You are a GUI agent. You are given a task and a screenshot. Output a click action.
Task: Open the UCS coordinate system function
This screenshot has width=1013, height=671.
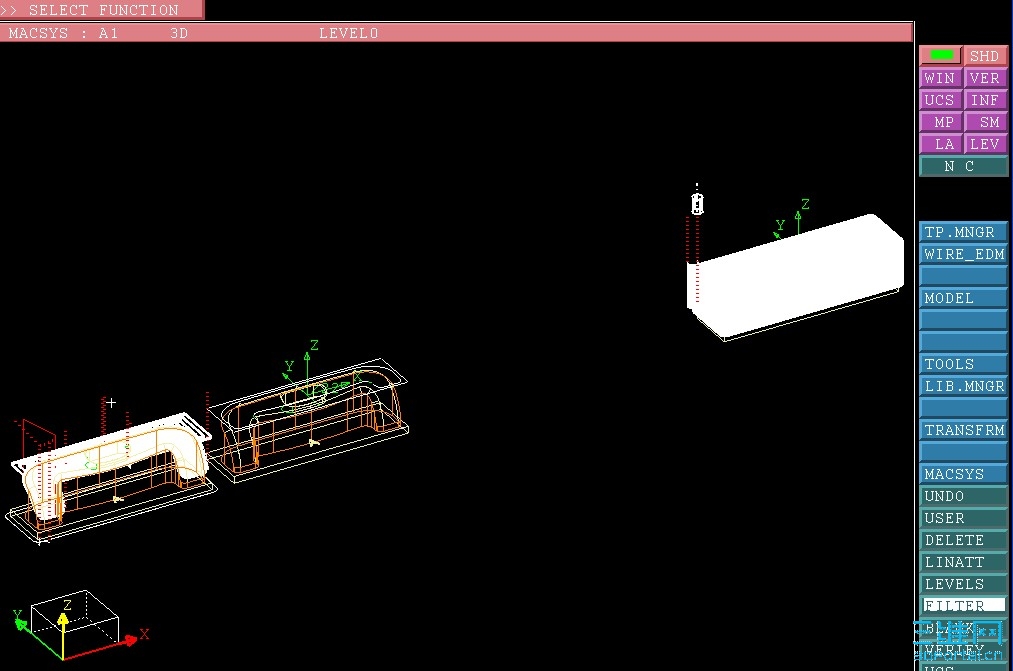tap(941, 100)
